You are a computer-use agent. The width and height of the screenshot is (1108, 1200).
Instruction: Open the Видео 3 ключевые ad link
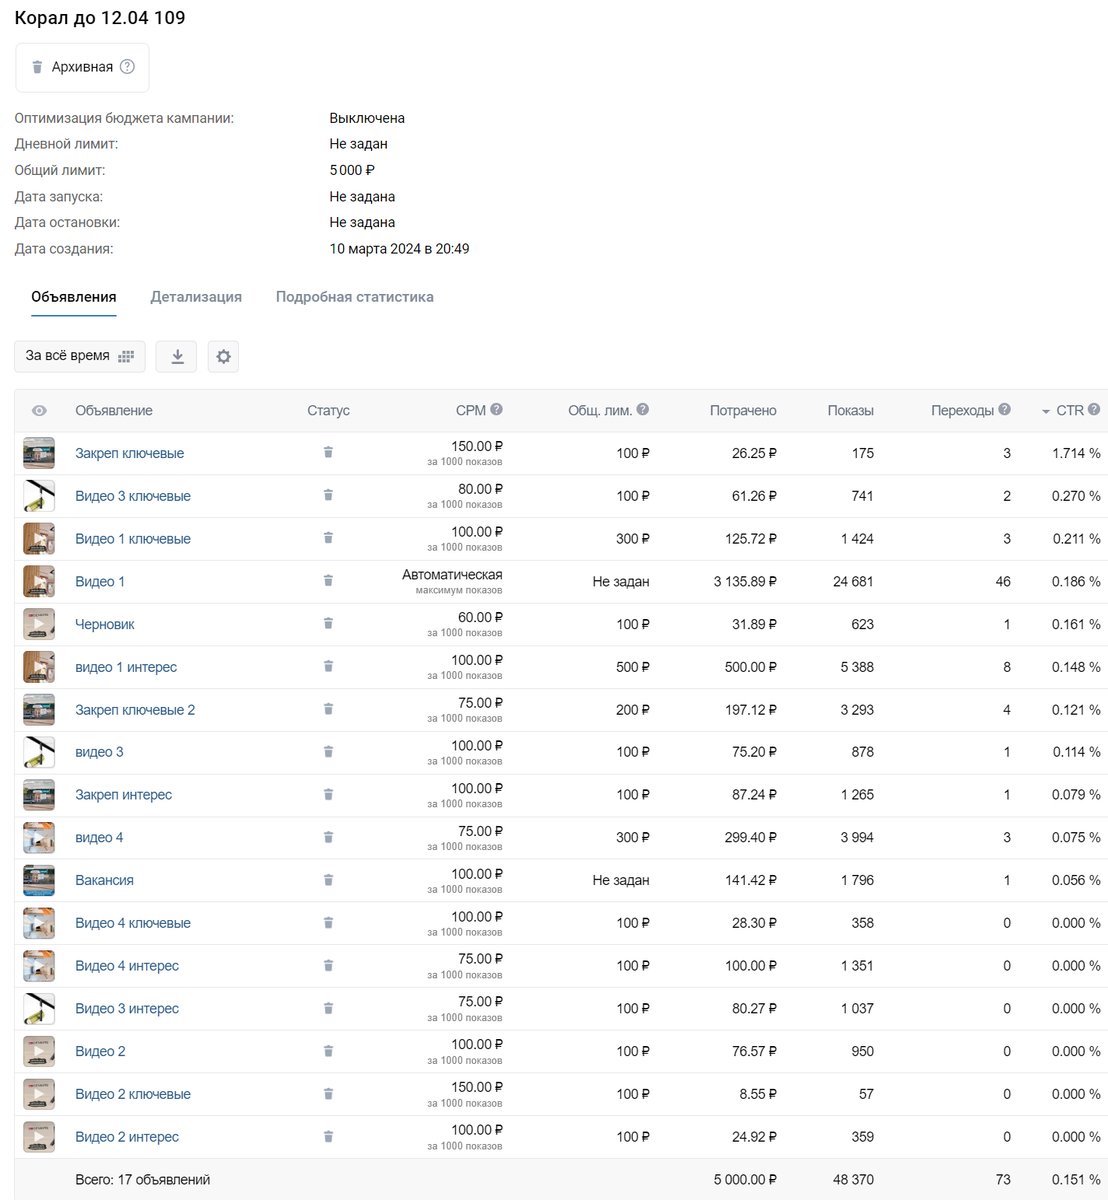click(133, 496)
